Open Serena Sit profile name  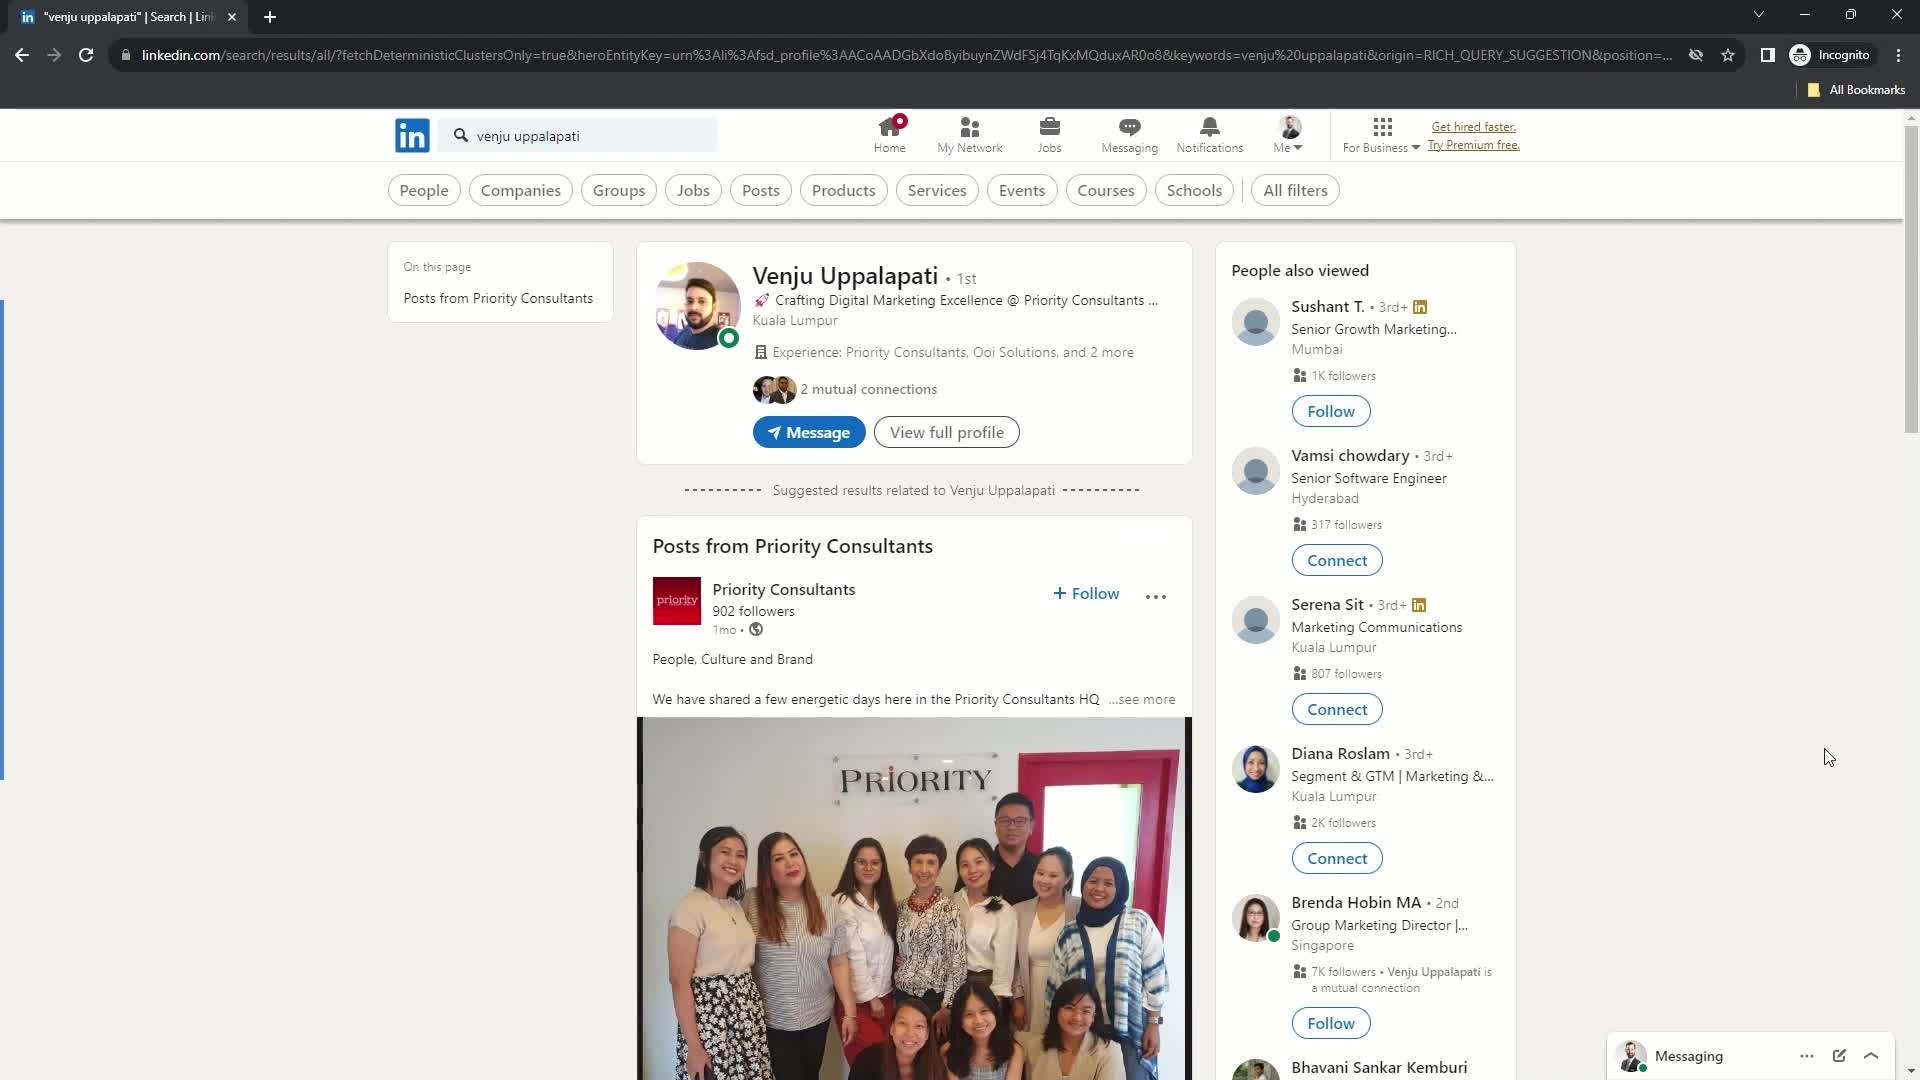point(1327,604)
